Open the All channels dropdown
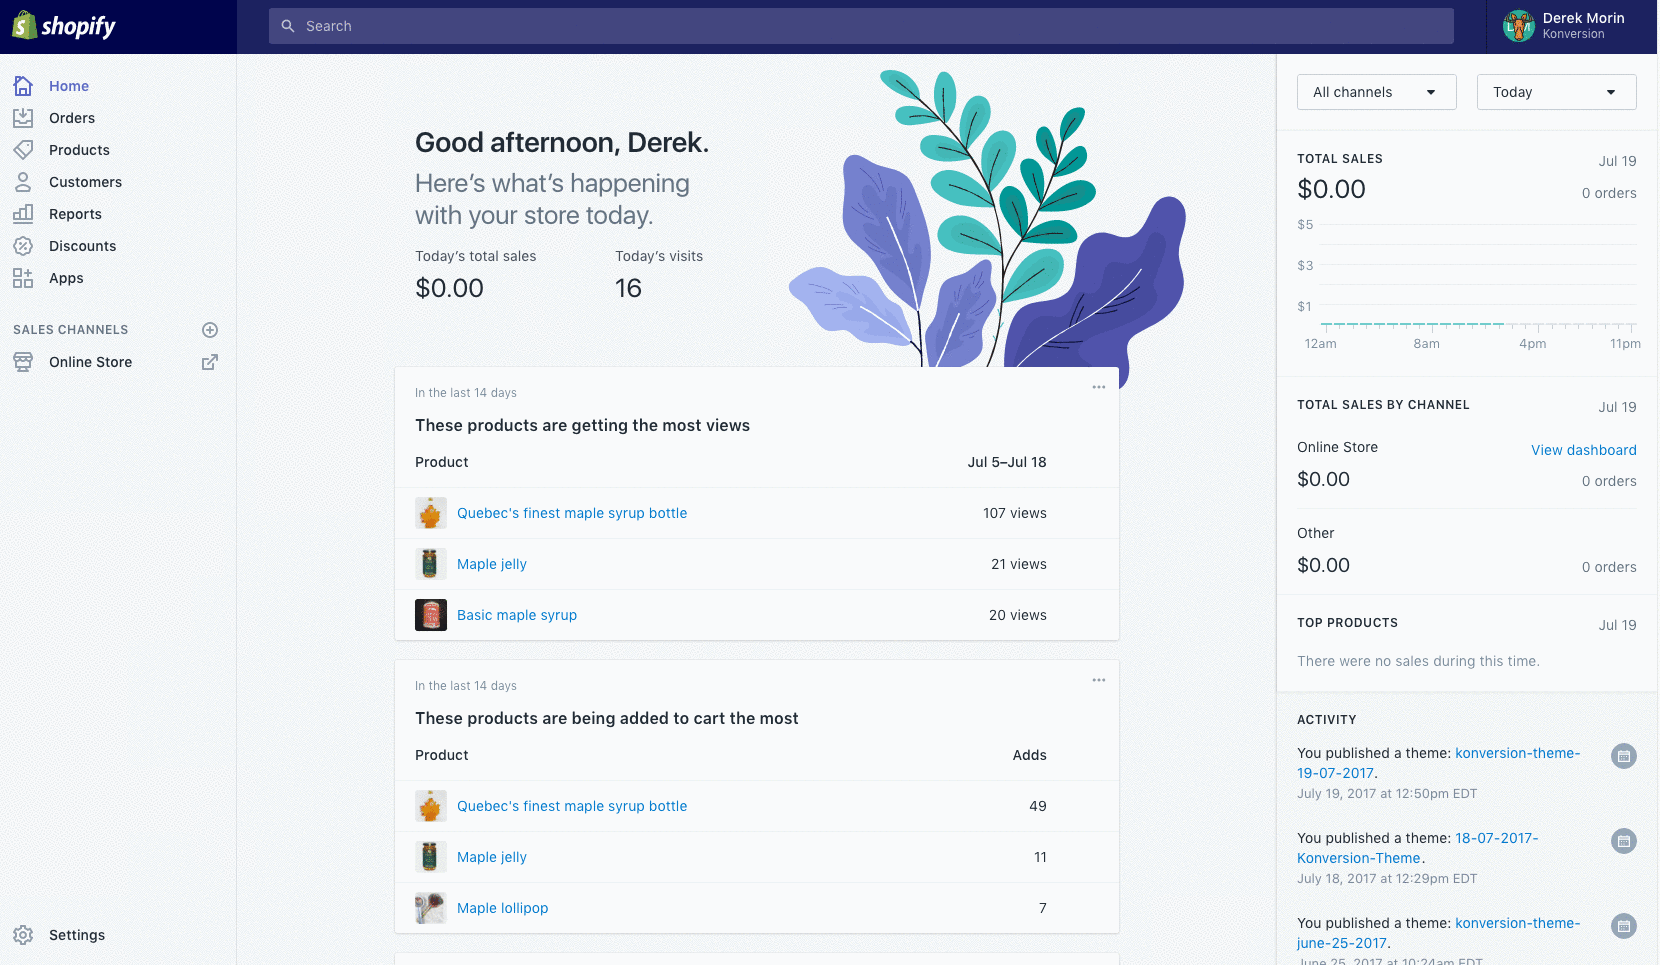This screenshot has width=1660, height=965. coord(1377,92)
